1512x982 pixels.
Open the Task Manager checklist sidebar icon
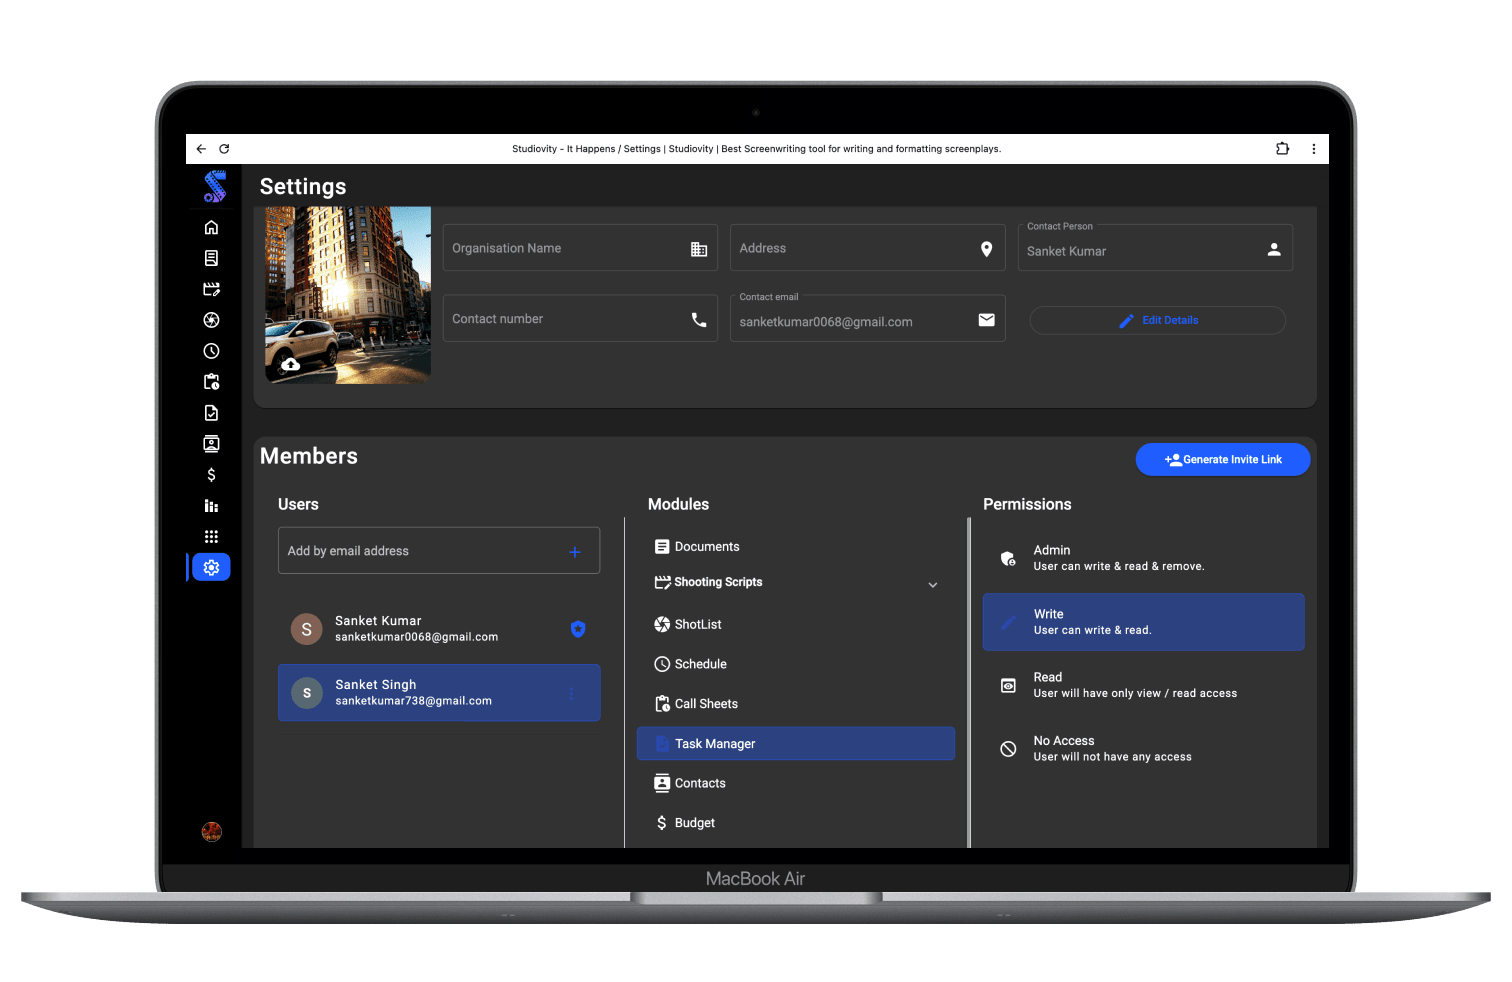pos(211,413)
